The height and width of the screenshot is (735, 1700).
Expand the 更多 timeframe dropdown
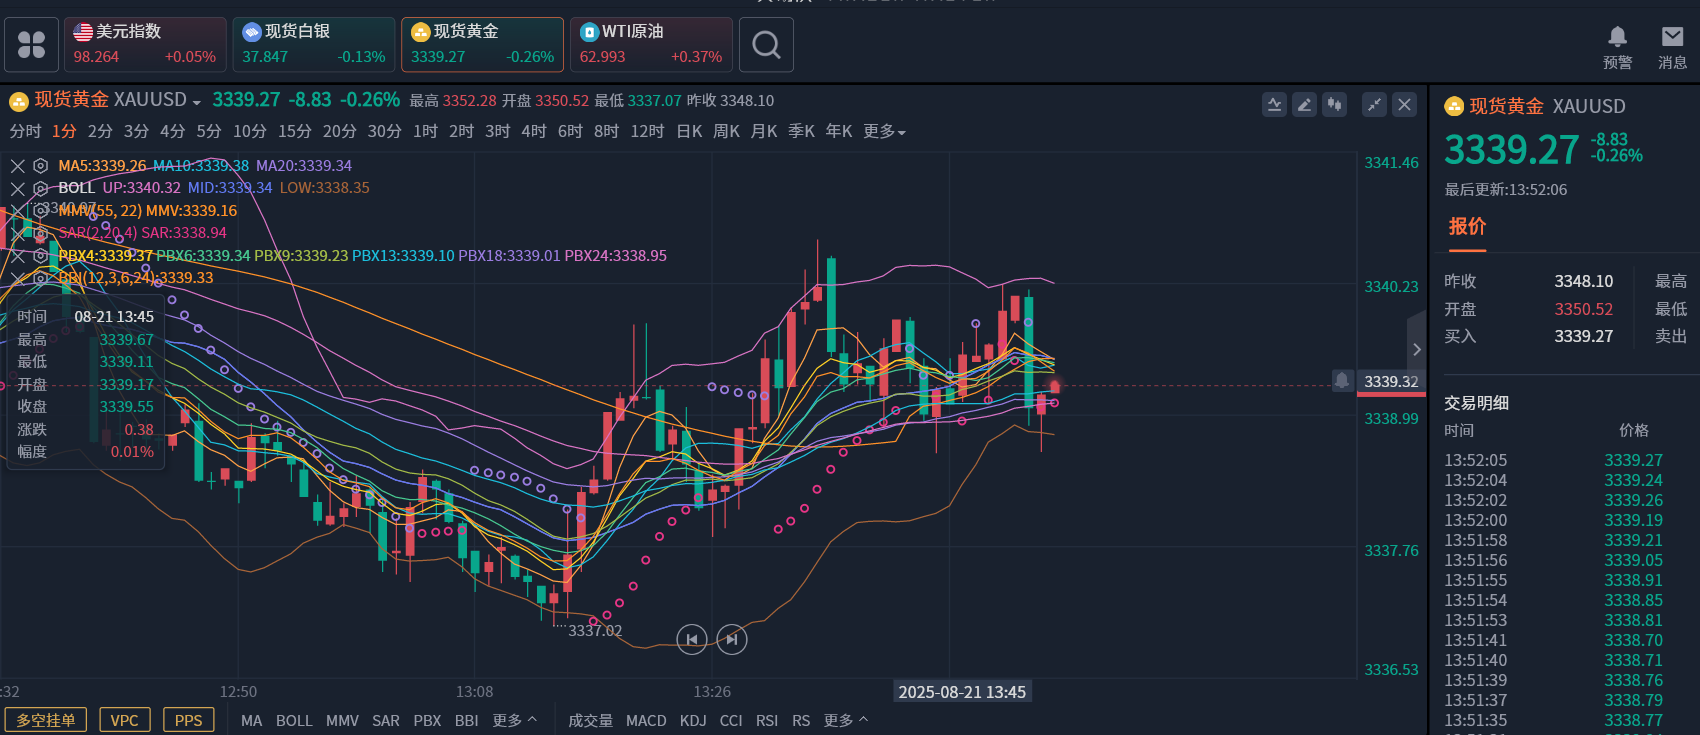click(x=884, y=132)
